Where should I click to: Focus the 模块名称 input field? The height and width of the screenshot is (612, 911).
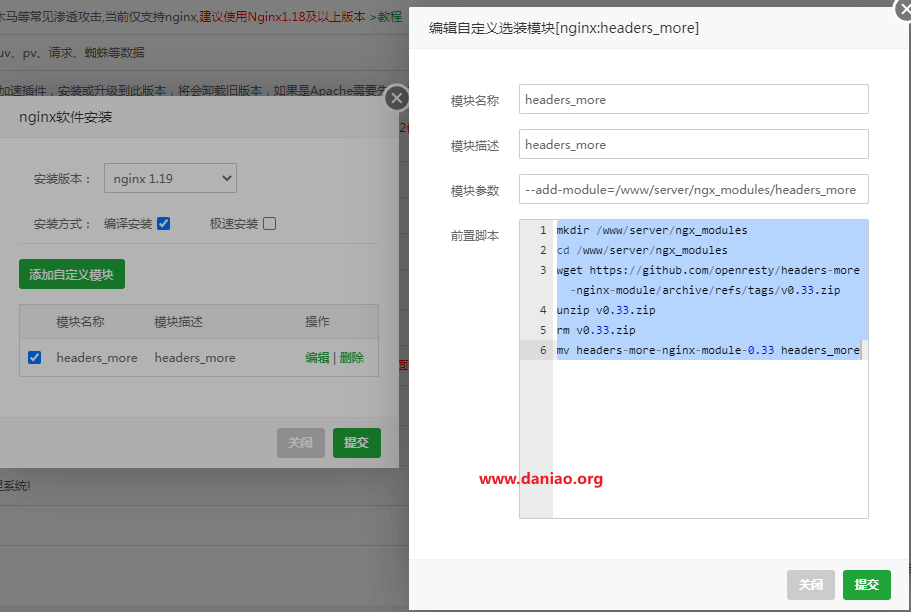[x=694, y=99]
